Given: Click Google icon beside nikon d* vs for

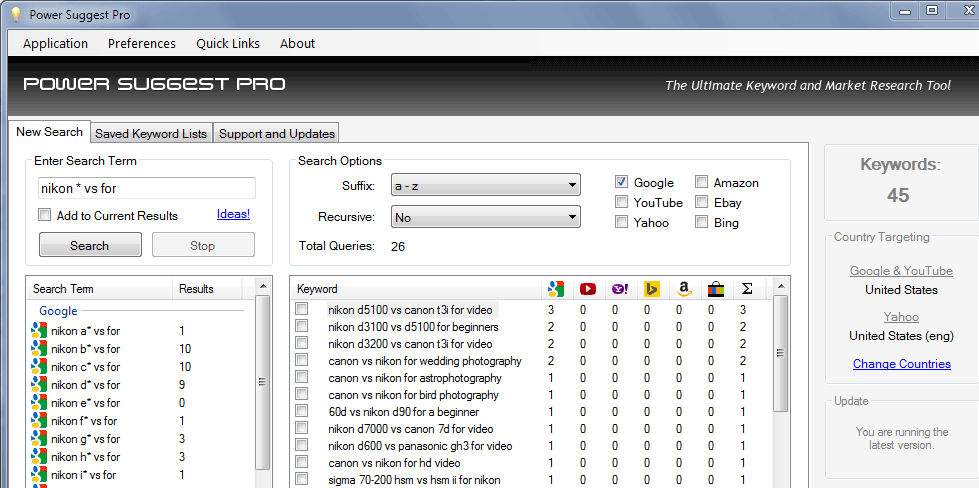Looking at the screenshot, I should [39, 385].
